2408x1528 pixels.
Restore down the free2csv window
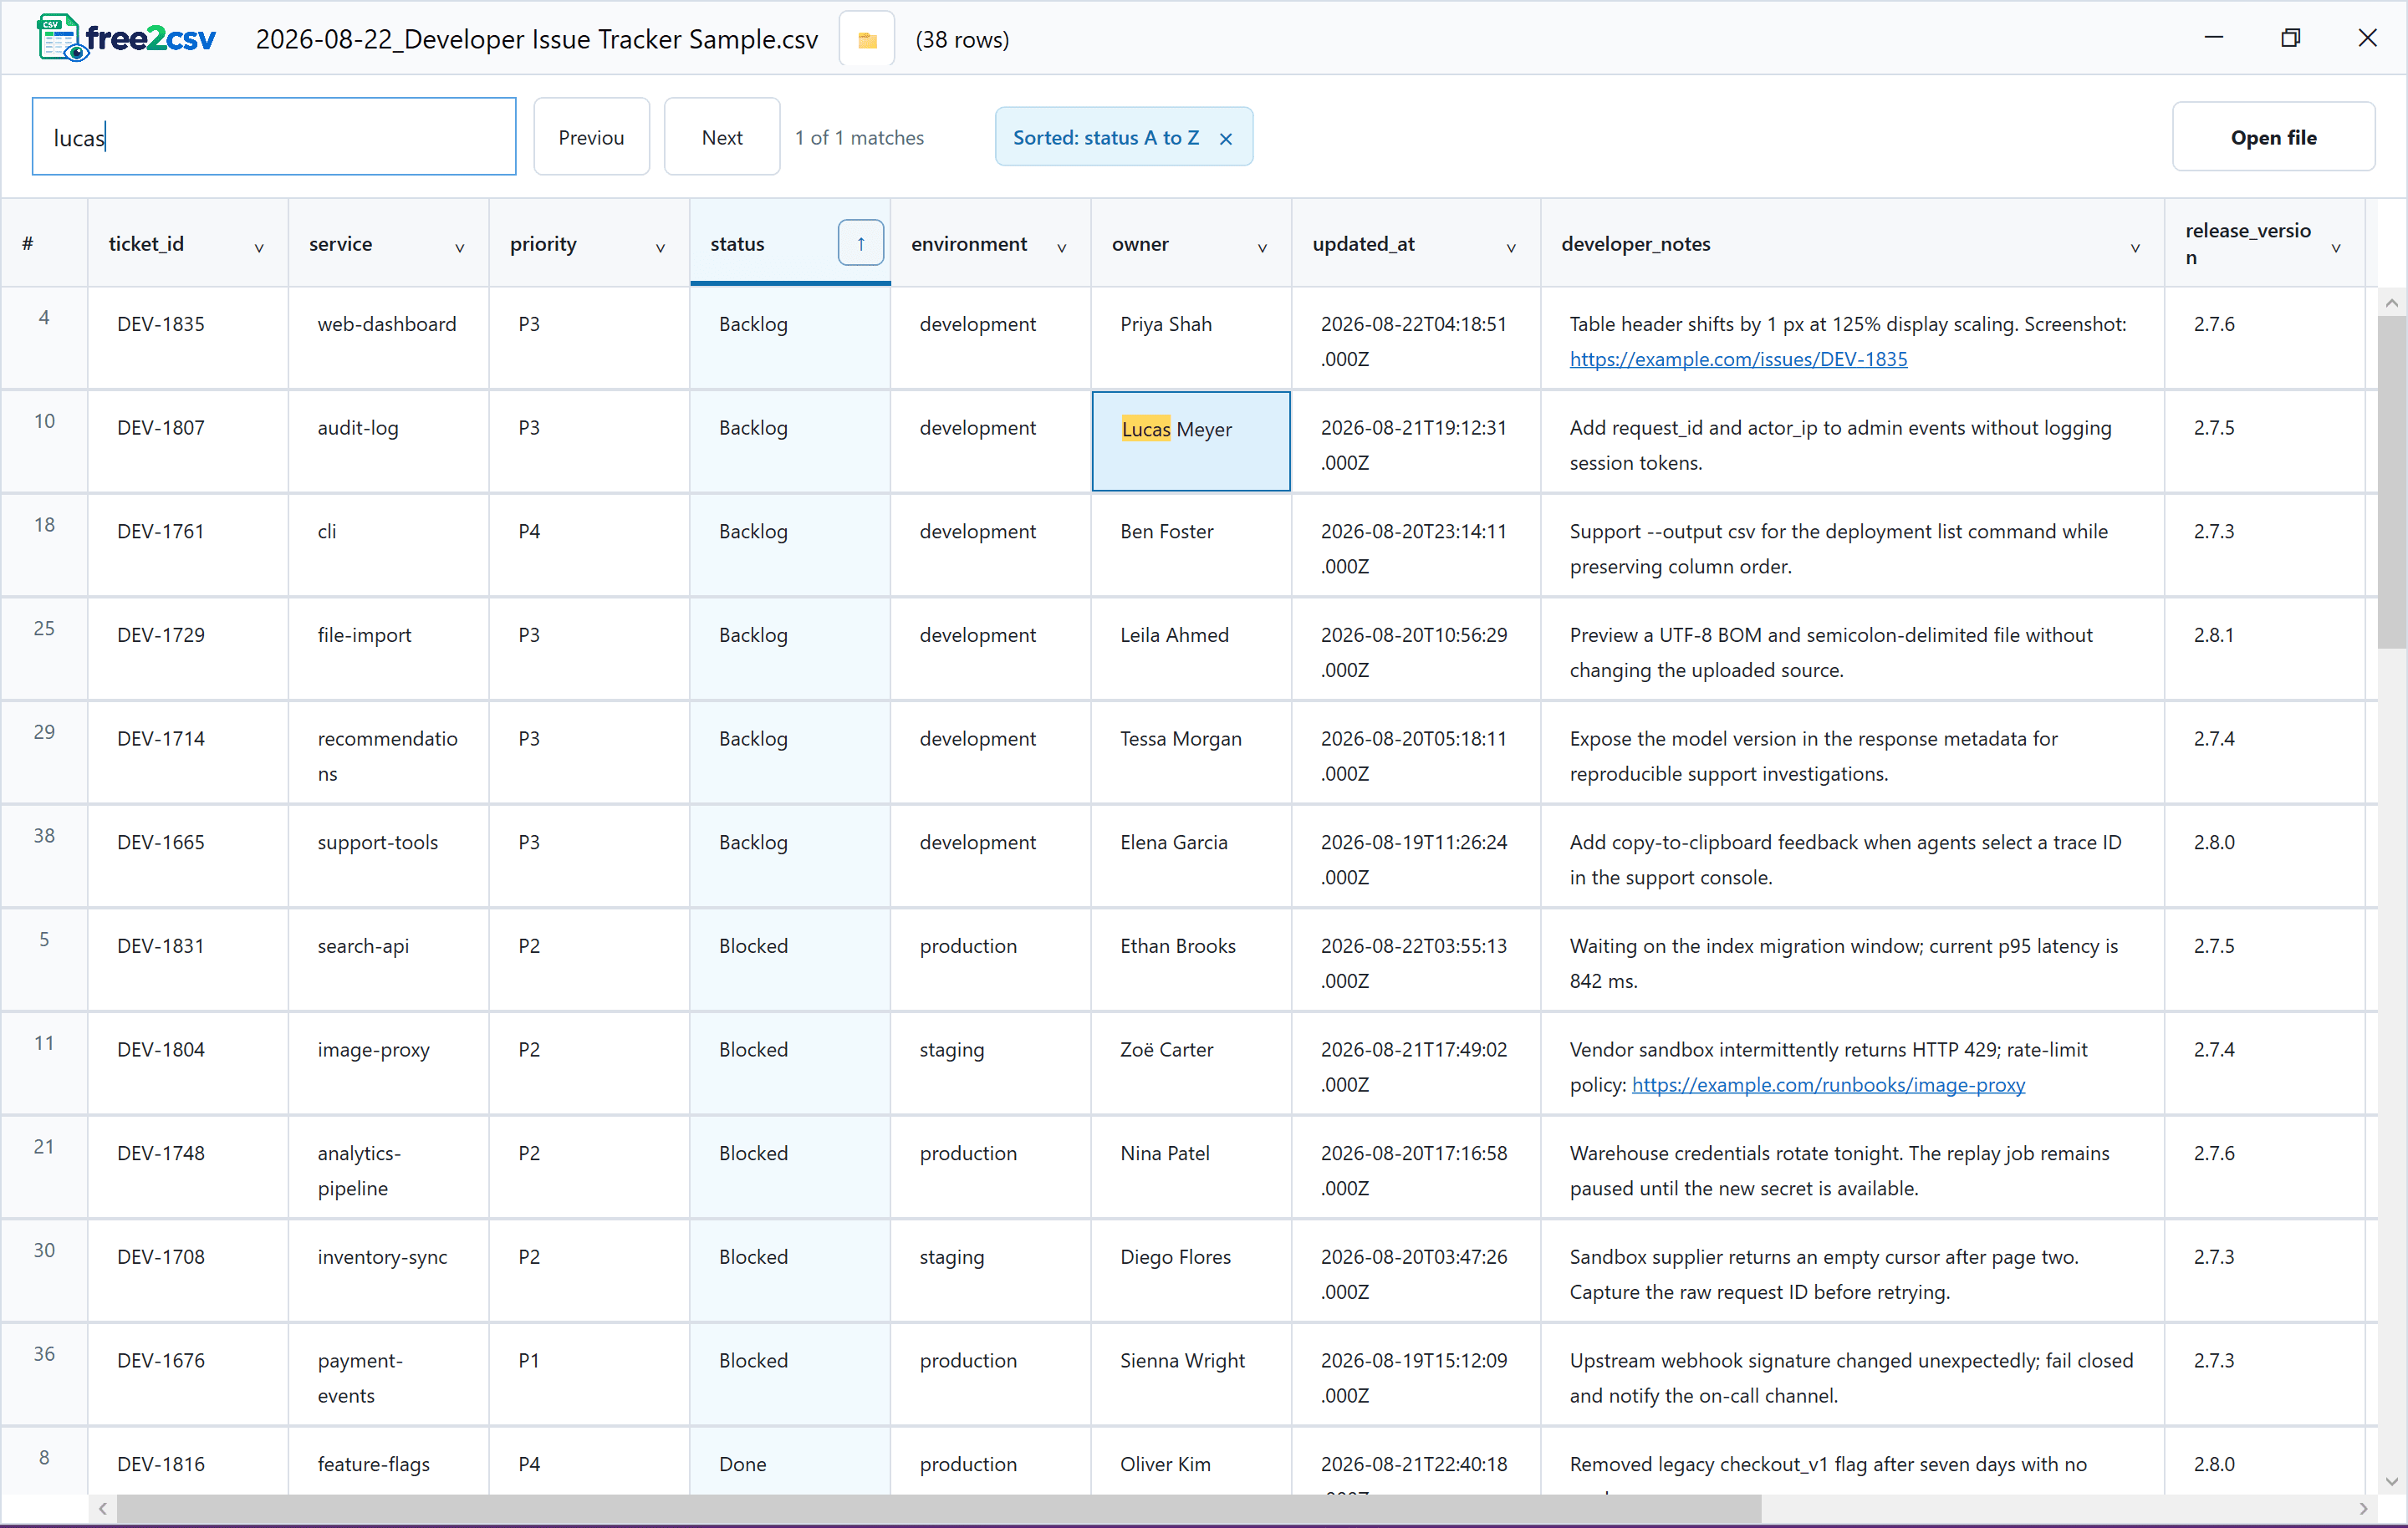tap(2290, 38)
